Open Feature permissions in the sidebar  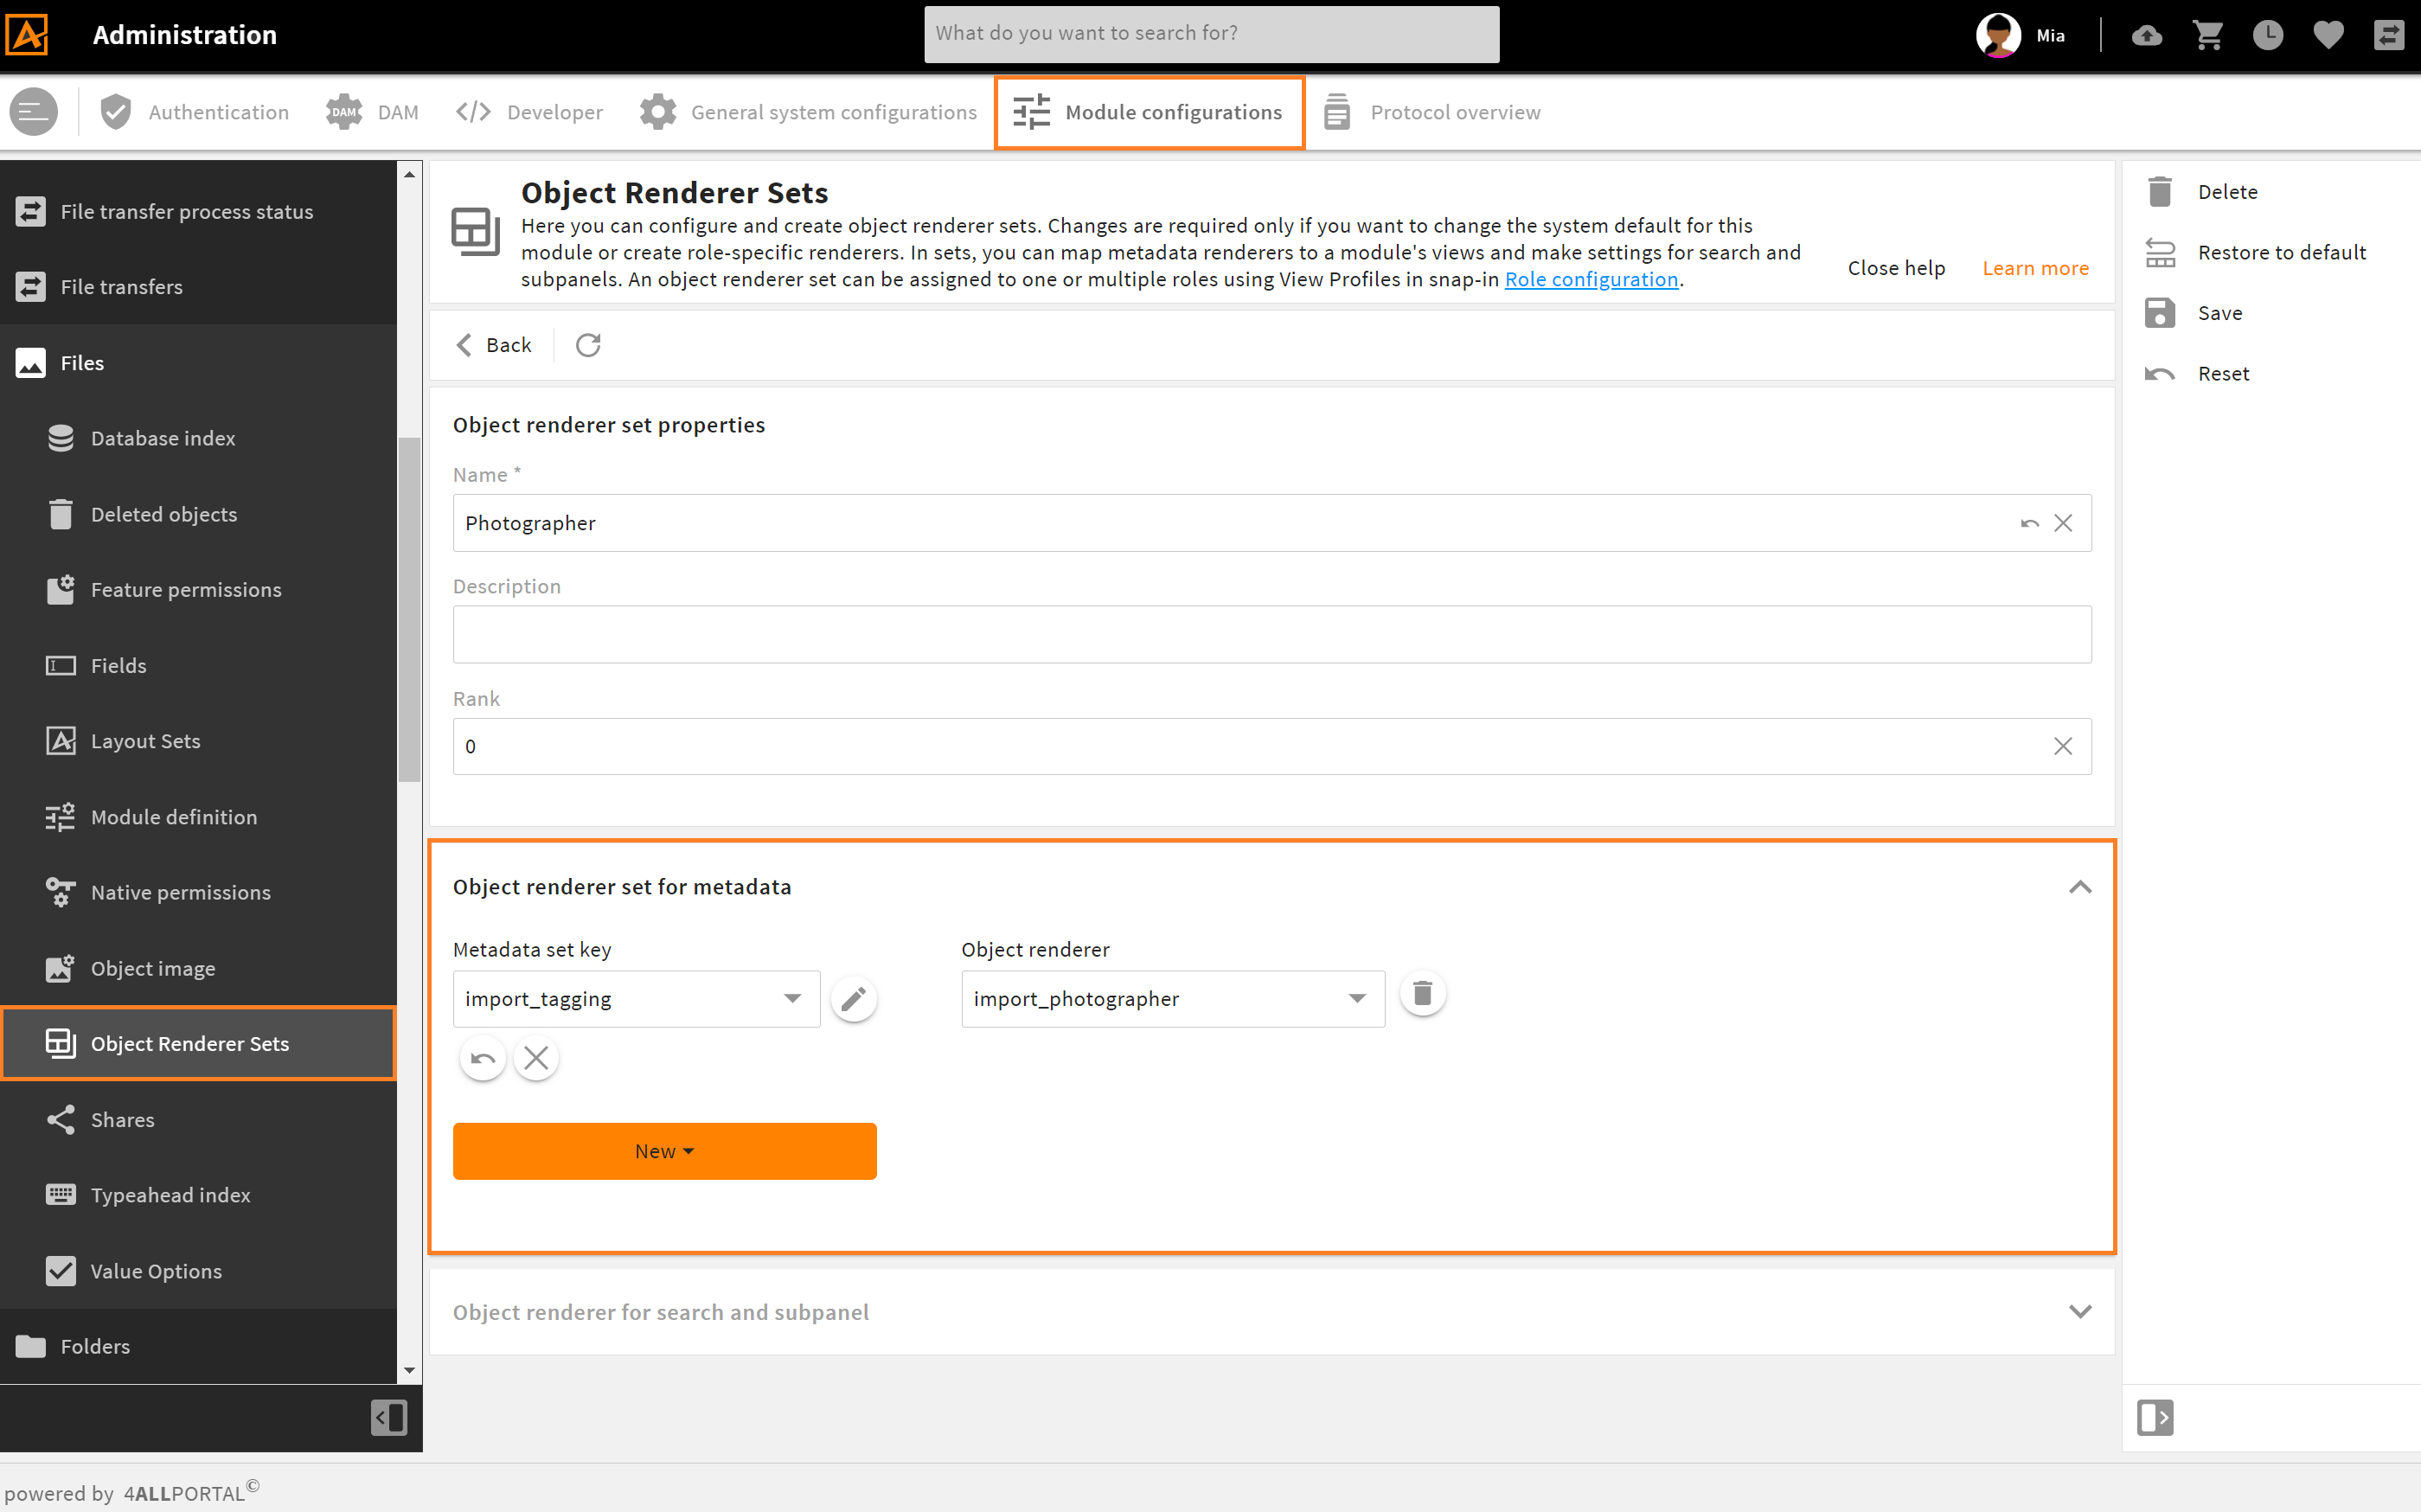tap(198, 590)
